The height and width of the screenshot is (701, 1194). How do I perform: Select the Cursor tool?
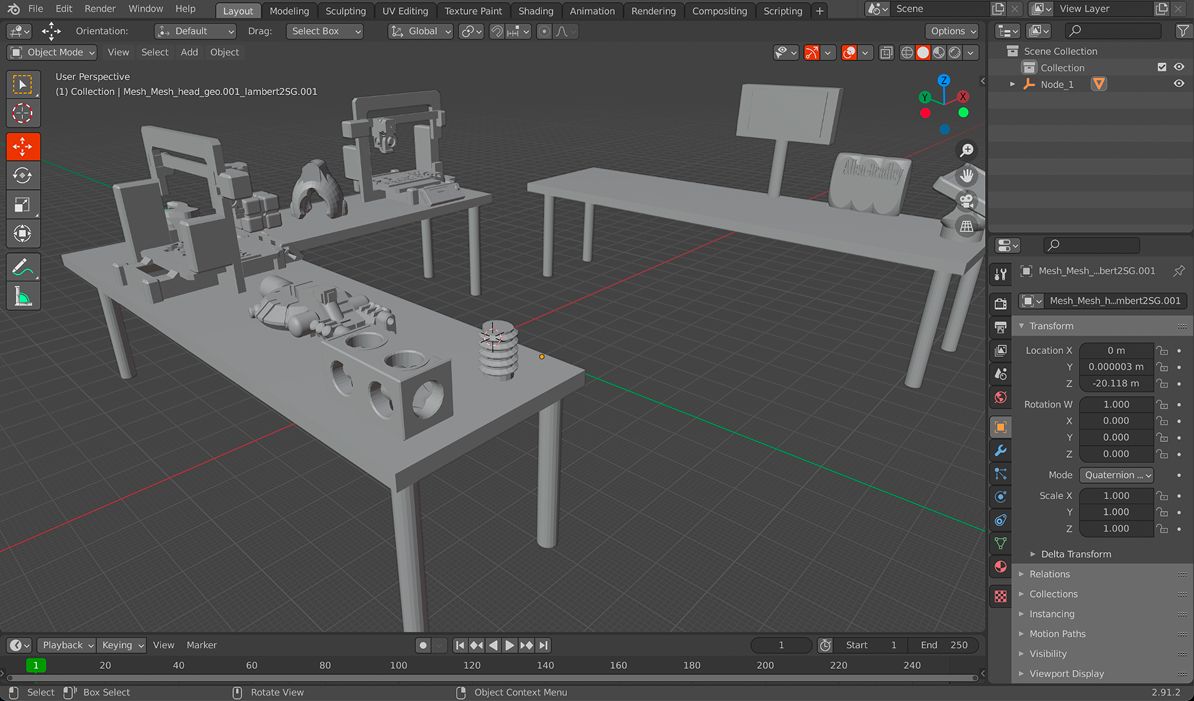(x=22, y=114)
